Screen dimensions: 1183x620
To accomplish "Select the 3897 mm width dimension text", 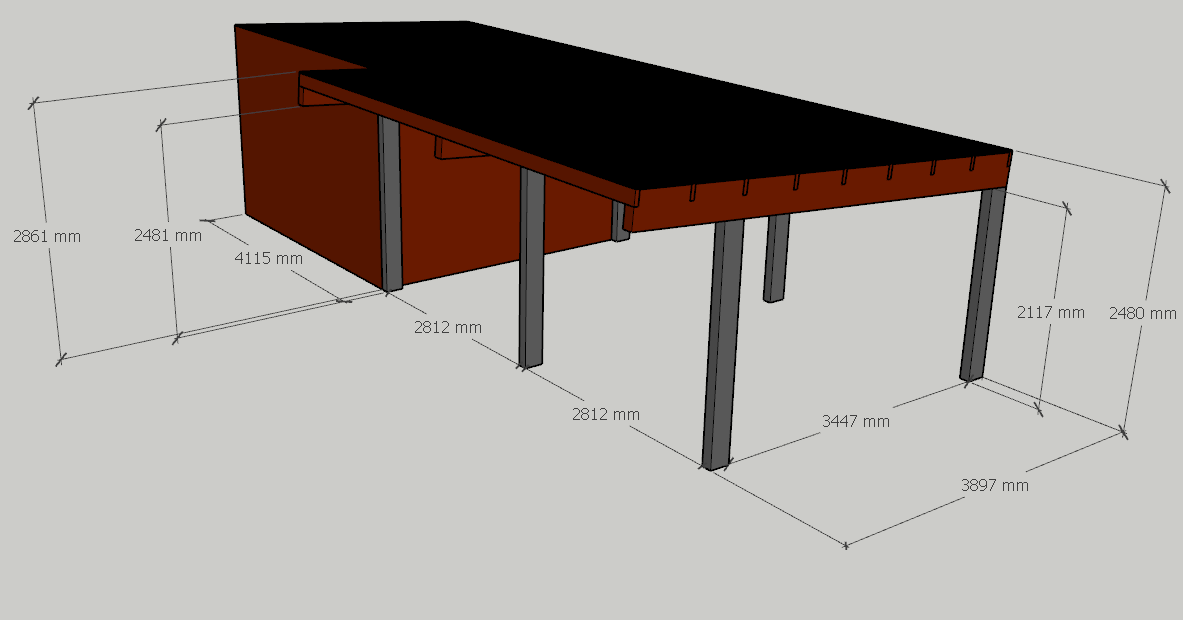I will pyautogui.click(x=994, y=485).
